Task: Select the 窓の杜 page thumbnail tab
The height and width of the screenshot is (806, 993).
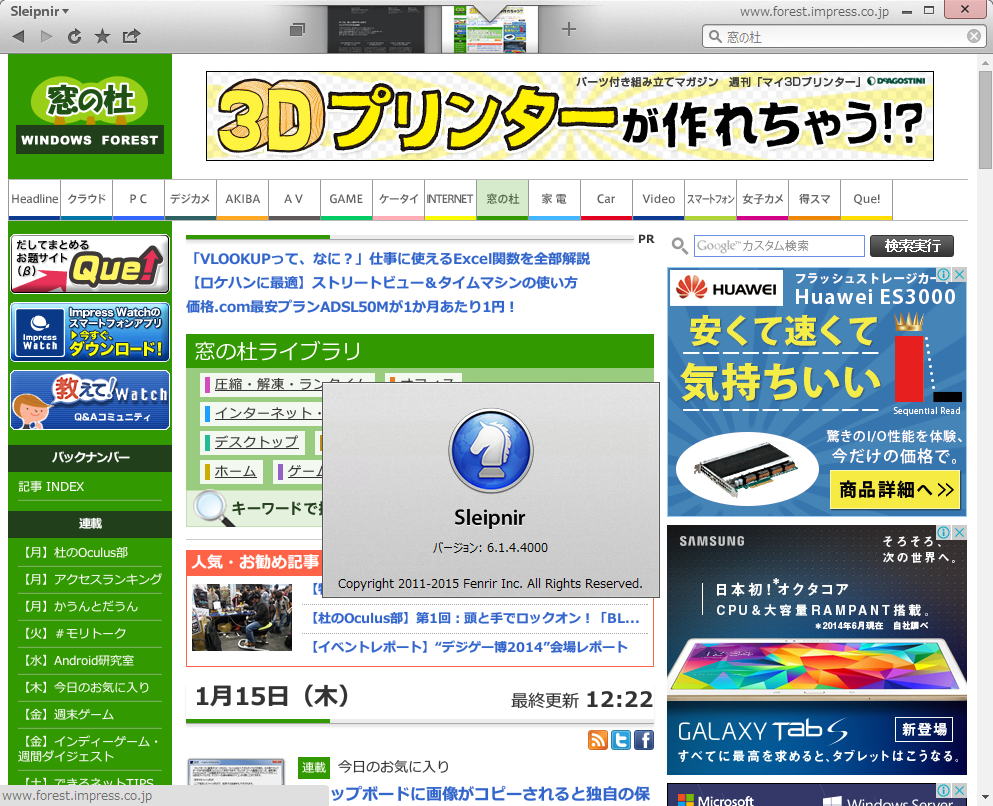Action: (x=490, y=29)
